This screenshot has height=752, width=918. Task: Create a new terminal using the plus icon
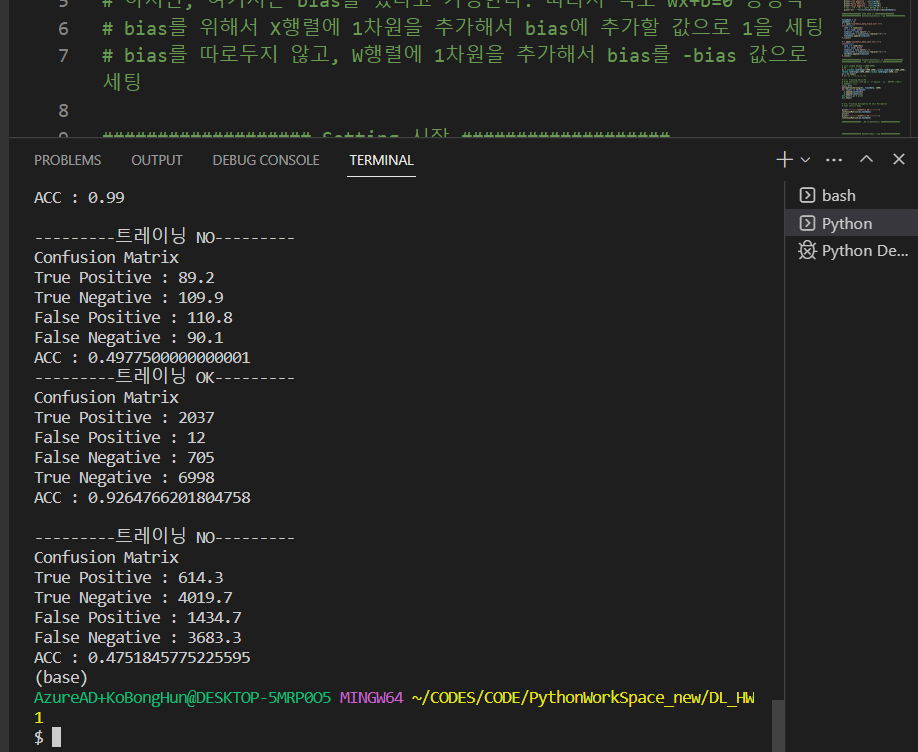tap(782, 159)
